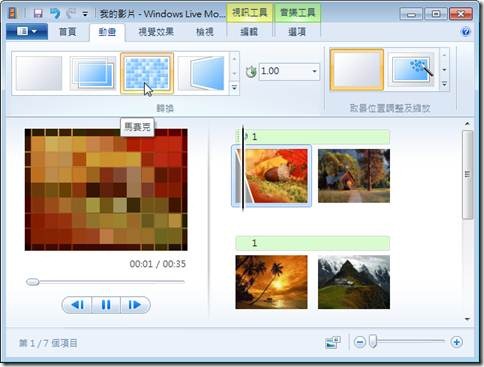Go to previous frame in preview
This screenshot has height=367, width=484.
coord(77,305)
